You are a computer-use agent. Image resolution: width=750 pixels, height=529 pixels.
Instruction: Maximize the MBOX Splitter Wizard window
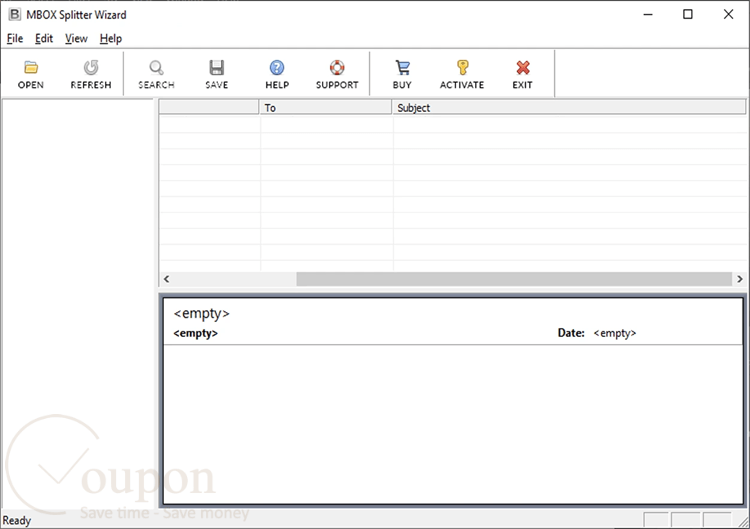688,14
